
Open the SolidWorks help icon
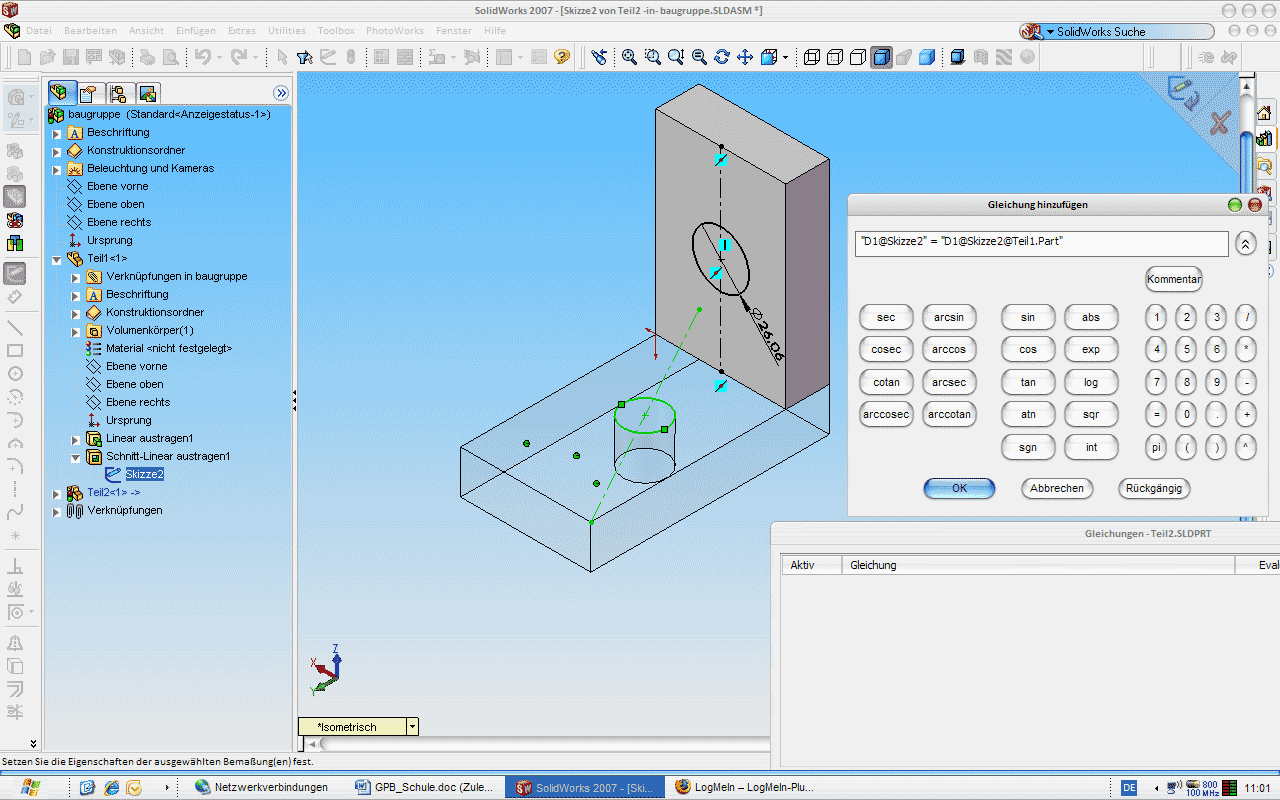[x=562, y=57]
